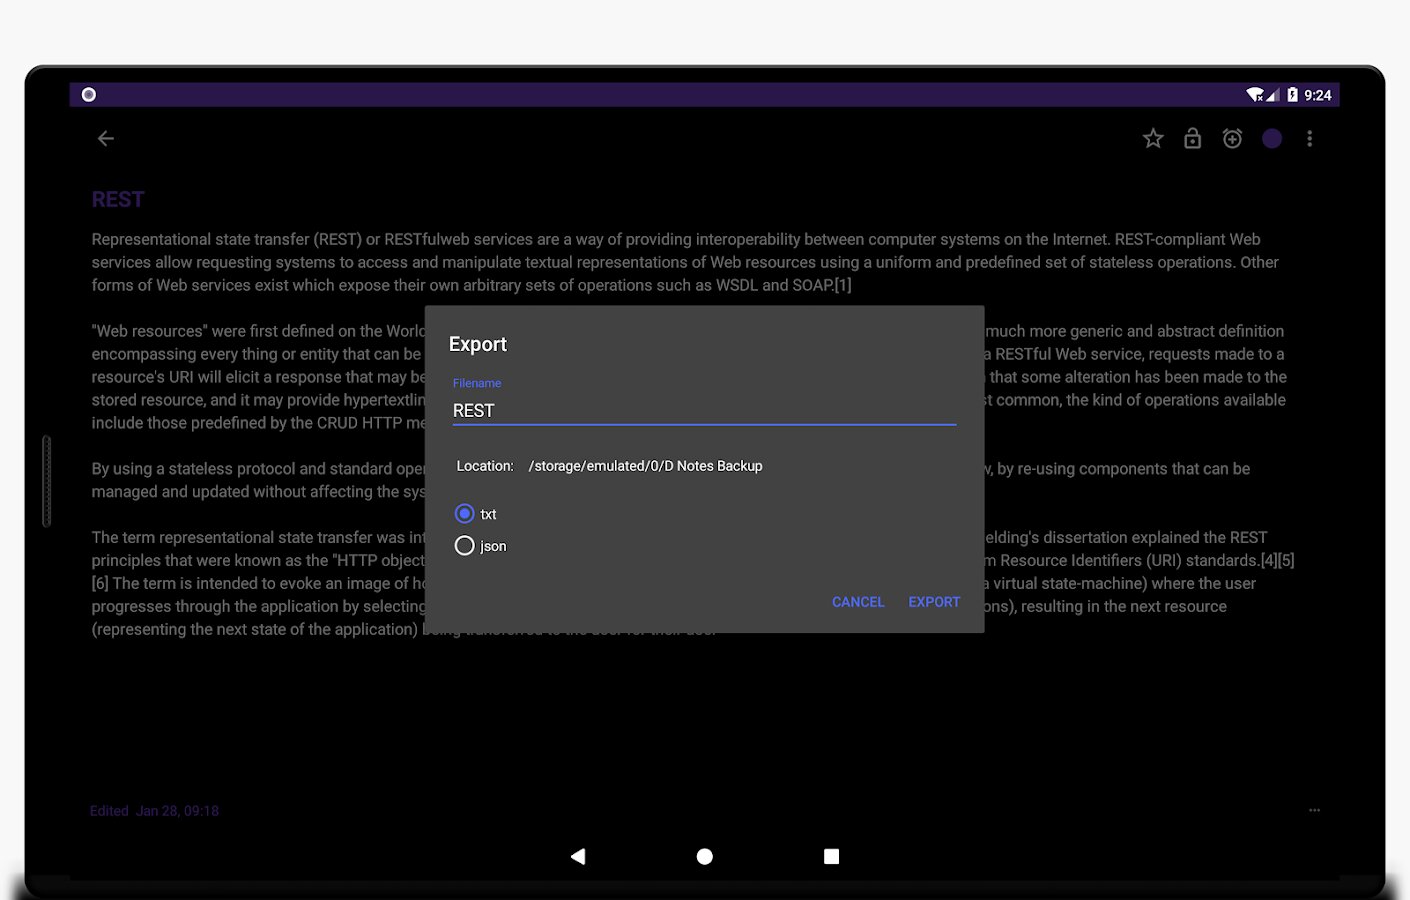Open note color picker circle
The height and width of the screenshot is (900, 1410).
pyautogui.click(x=1272, y=139)
